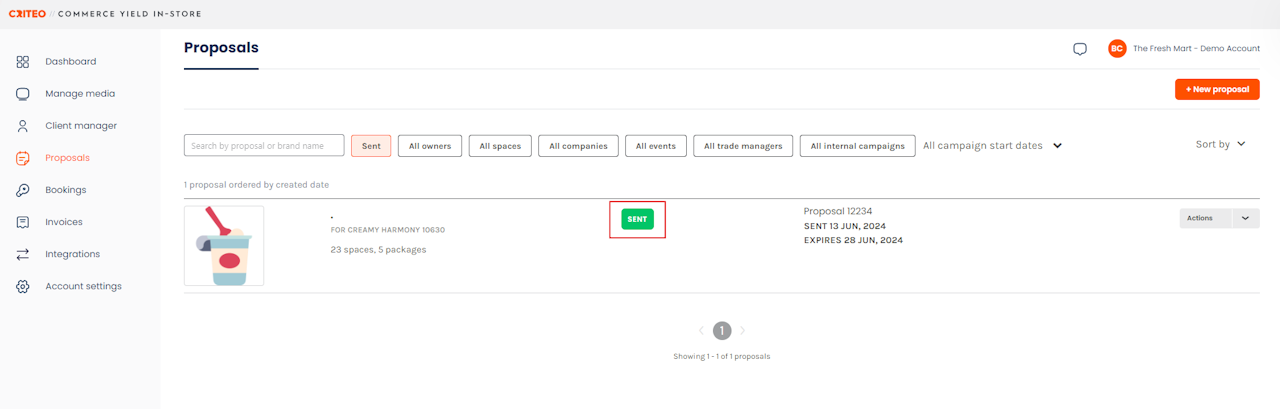Open the All owners filter

pos(430,146)
